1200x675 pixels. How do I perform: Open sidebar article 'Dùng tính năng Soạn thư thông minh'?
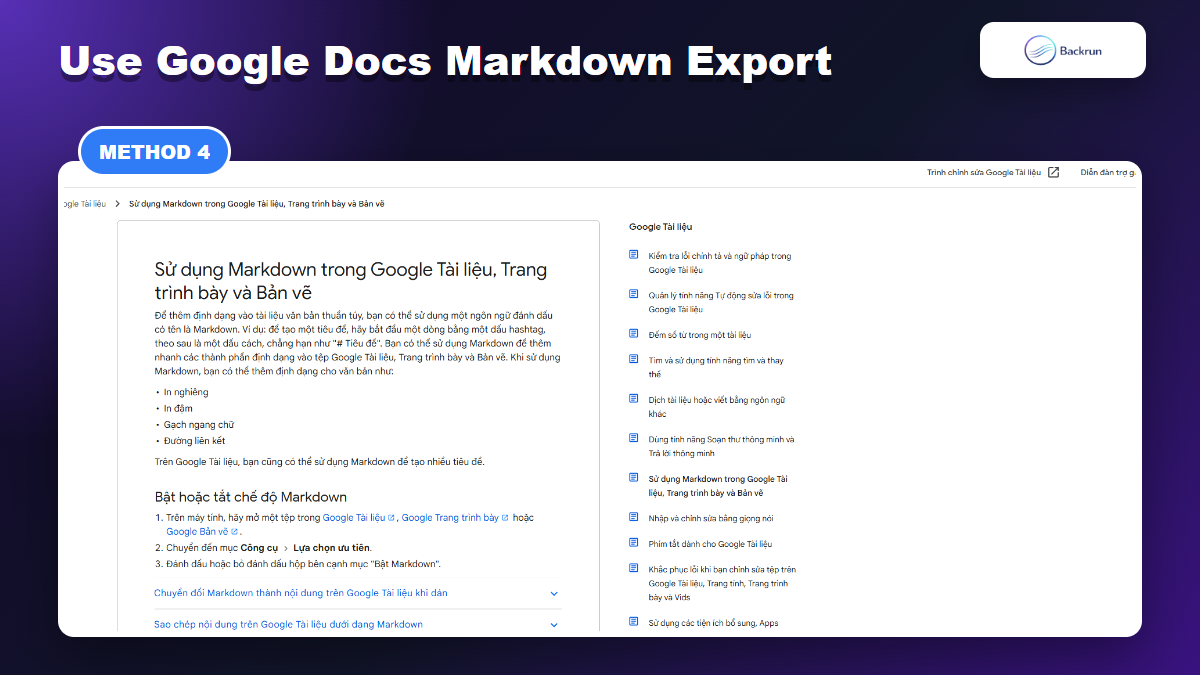(721, 446)
